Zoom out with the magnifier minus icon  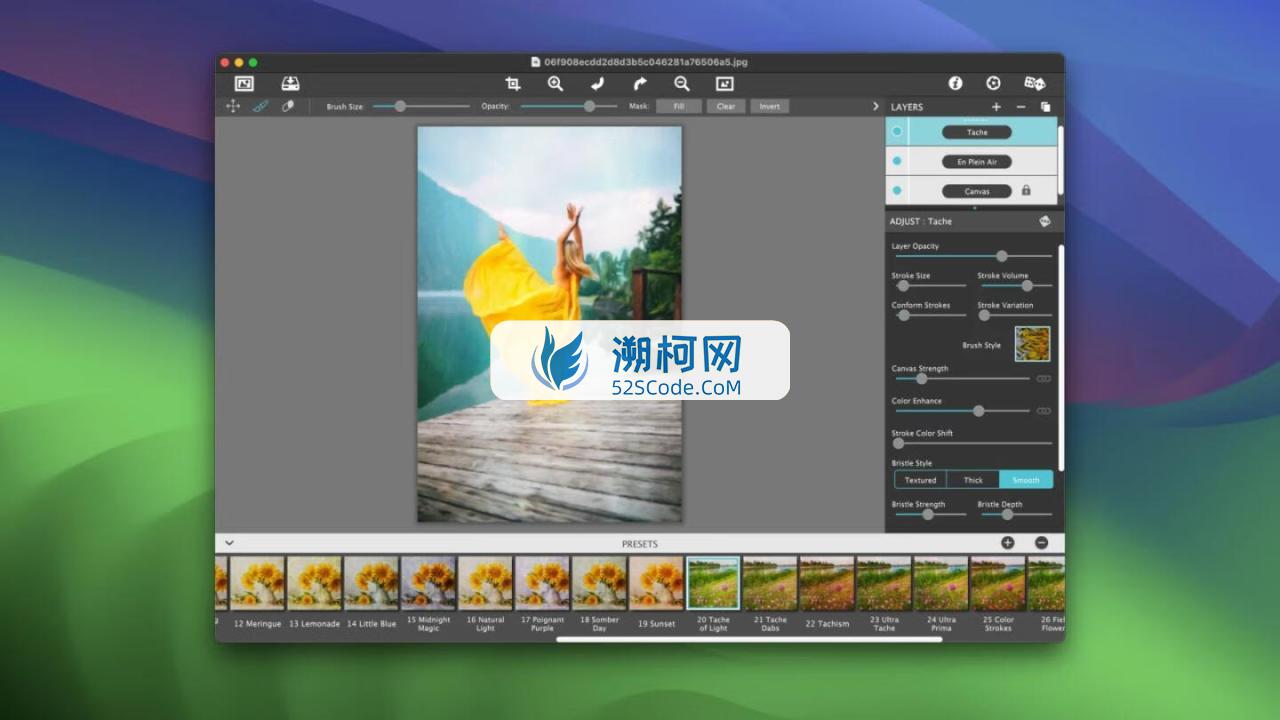click(682, 84)
